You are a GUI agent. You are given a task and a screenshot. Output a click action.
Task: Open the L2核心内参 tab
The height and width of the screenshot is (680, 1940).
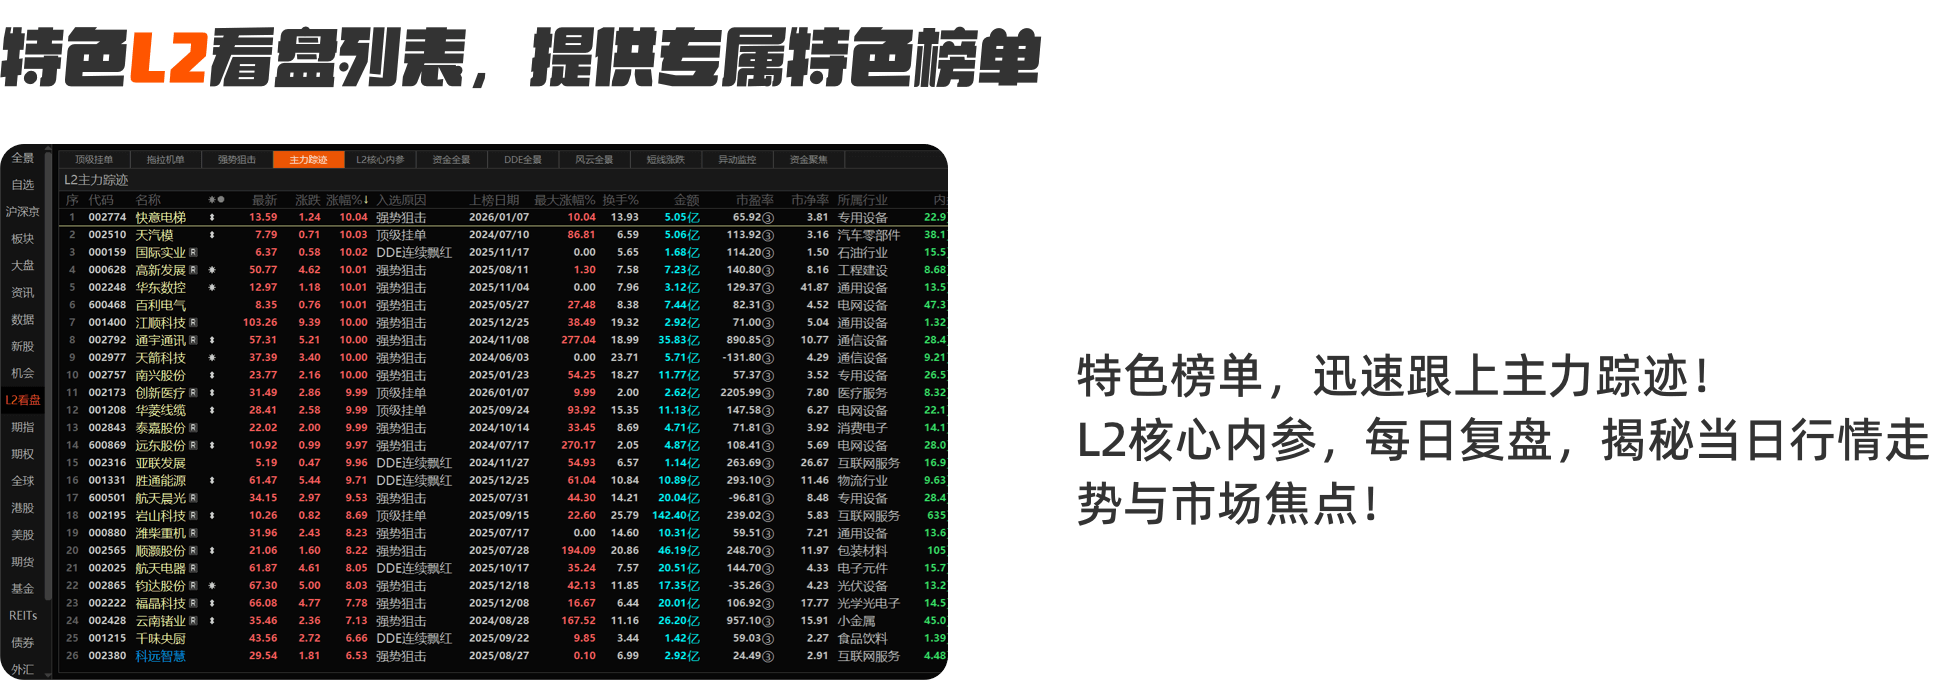pos(380,160)
